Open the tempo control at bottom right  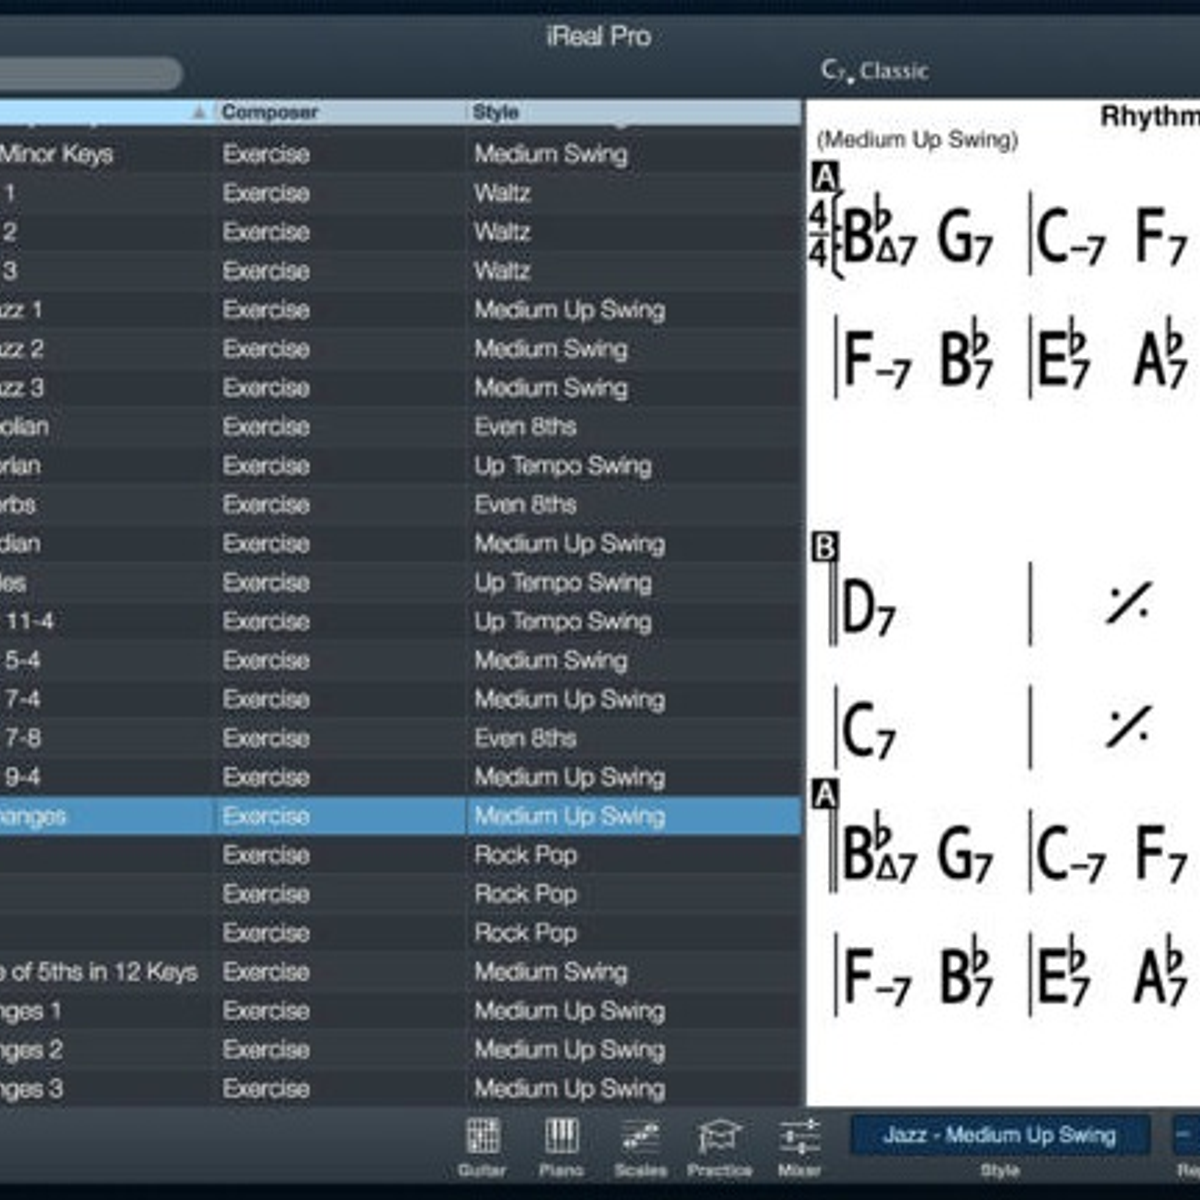(x=1185, y=1135)
